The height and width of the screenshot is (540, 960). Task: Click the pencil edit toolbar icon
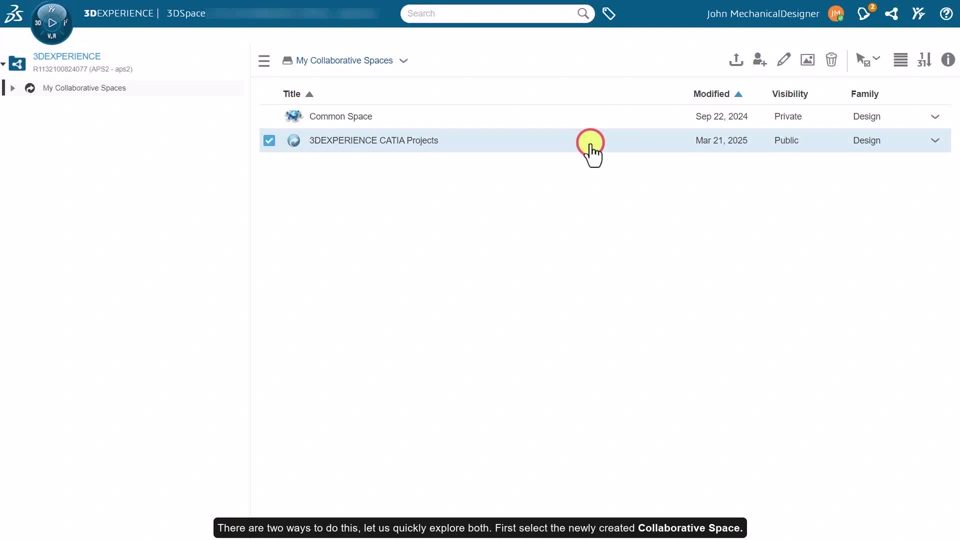[x=784, y=59]
